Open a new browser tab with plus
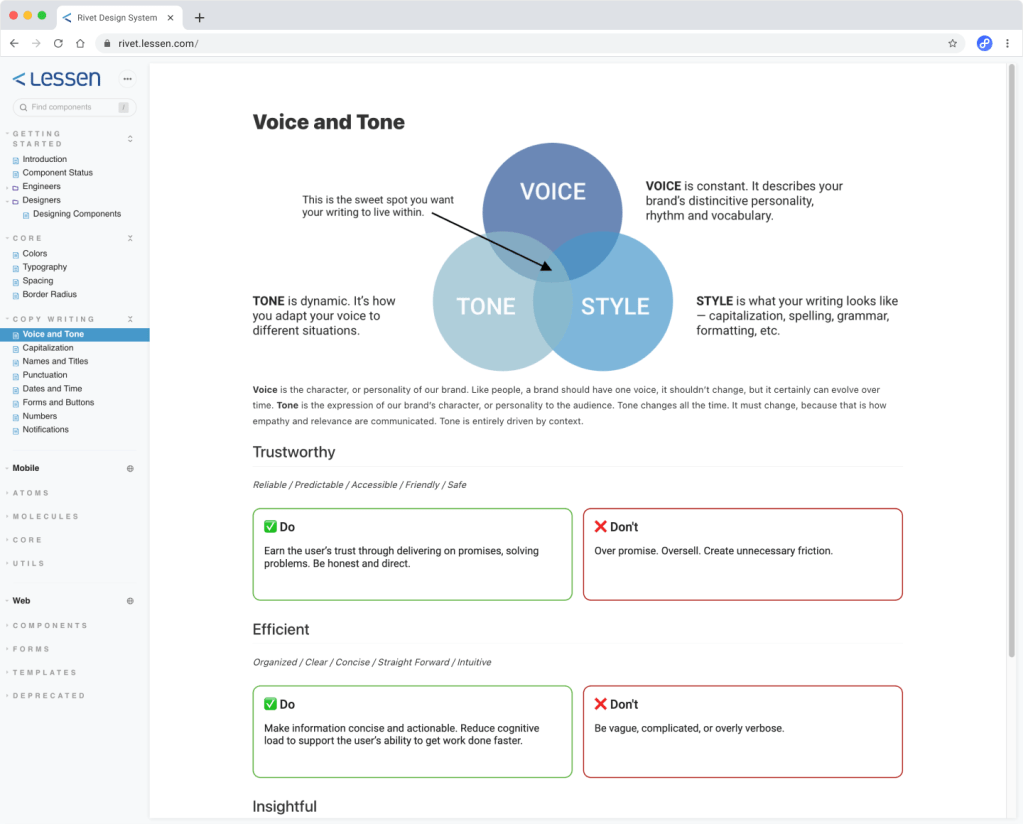 200,17
